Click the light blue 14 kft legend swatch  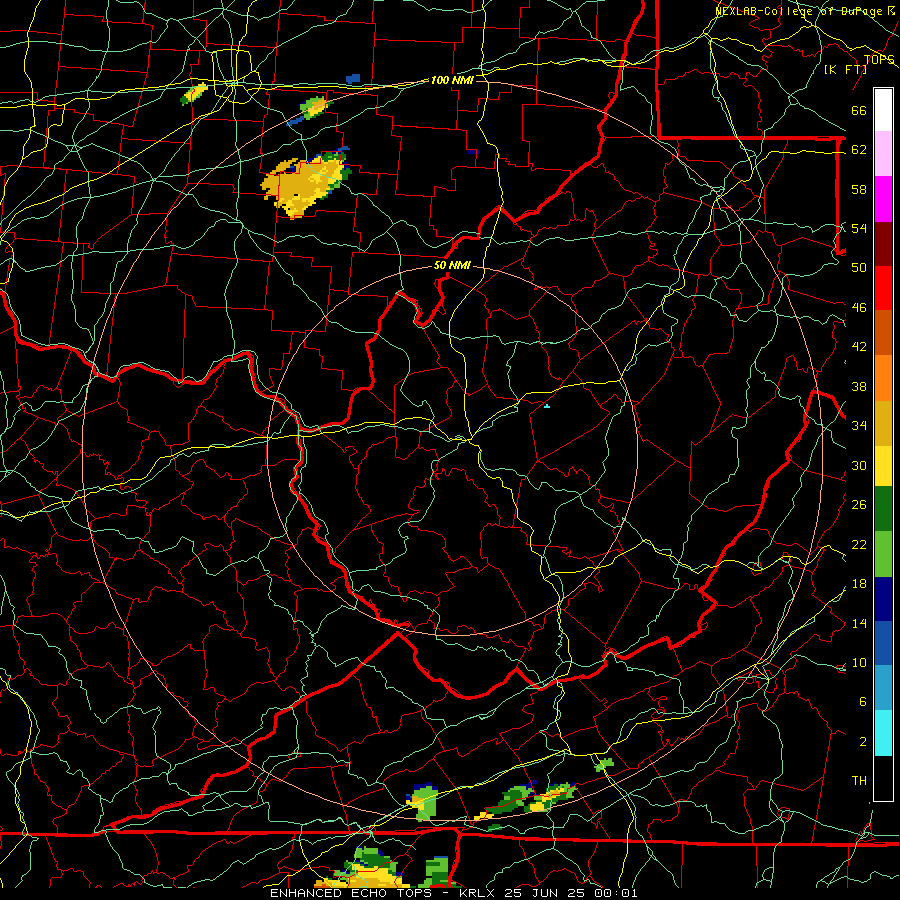pos(883,688)
